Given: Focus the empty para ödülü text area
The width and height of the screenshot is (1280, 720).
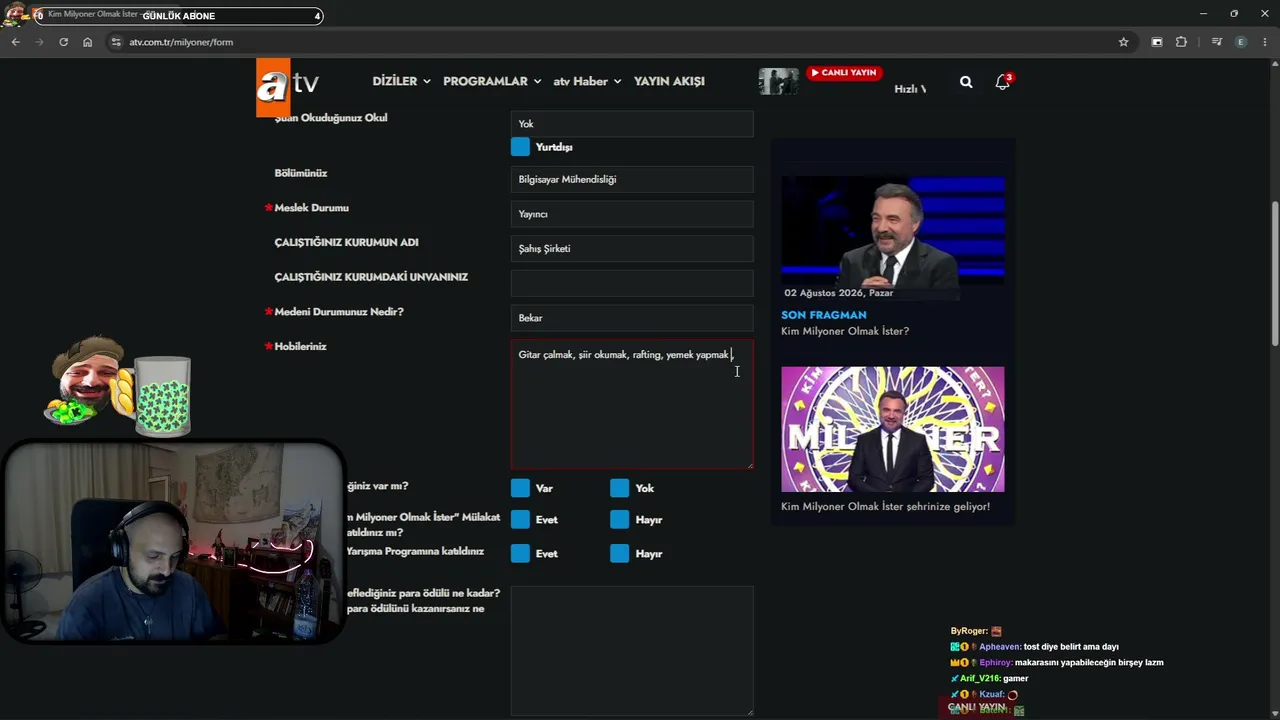Looking at the screenshot, I should (632, 650).
